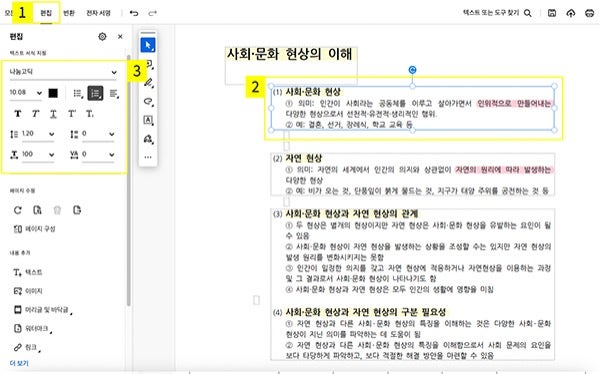Viewport: 600px width, 374px height.
Task: Click the title 사회·문화 현상의 이해
Action: click(289, 54)
